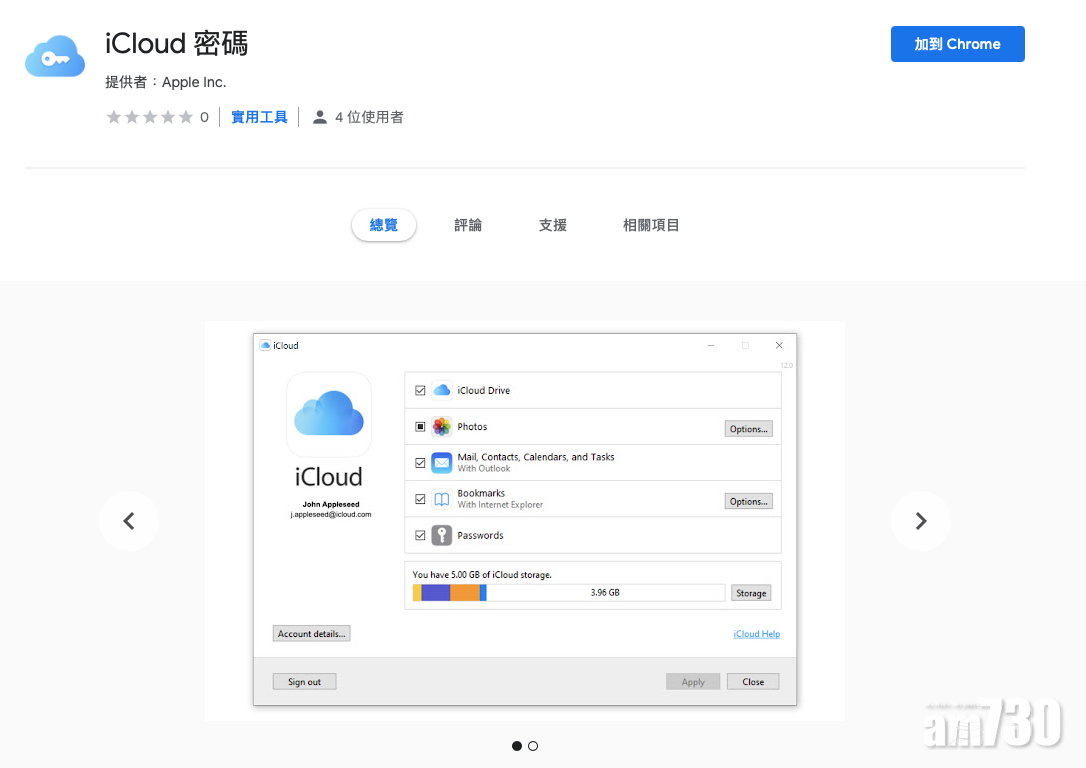Viewport: 1086px width, 768px height.
Task: Click the Mail envelope icon
Action: [x=441, y=462]
